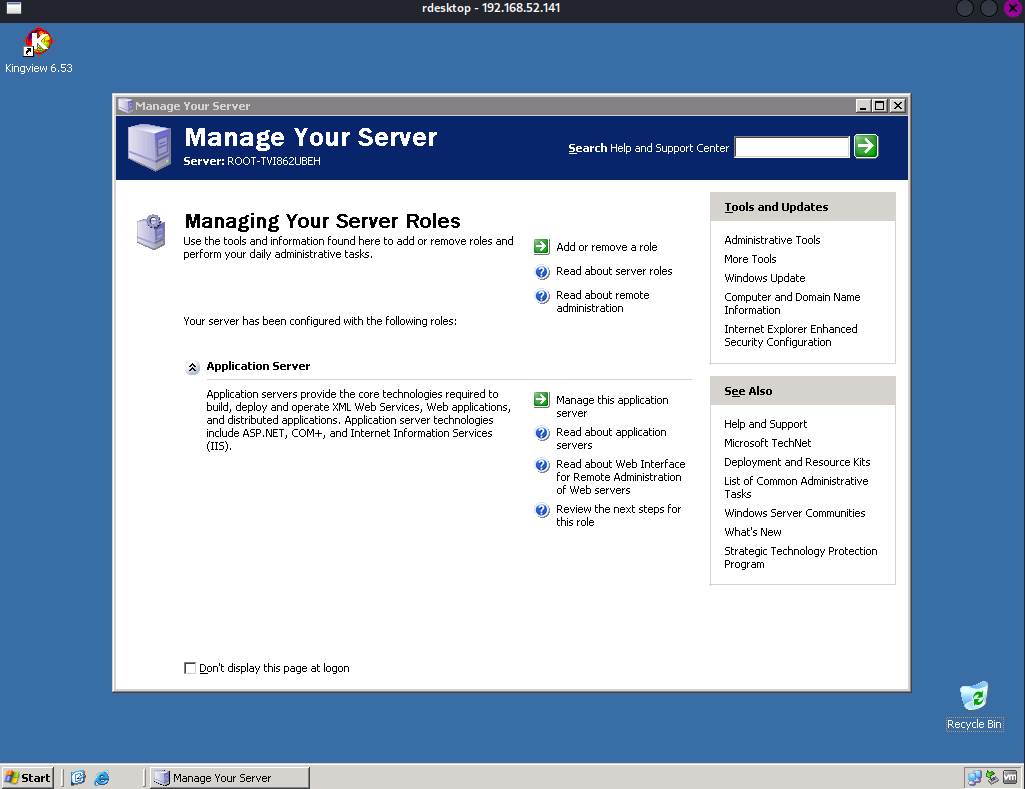Click help icon beside Read about remote administration
The height and width of the screenshot is (789, 1025).
(x=542, y=296)
